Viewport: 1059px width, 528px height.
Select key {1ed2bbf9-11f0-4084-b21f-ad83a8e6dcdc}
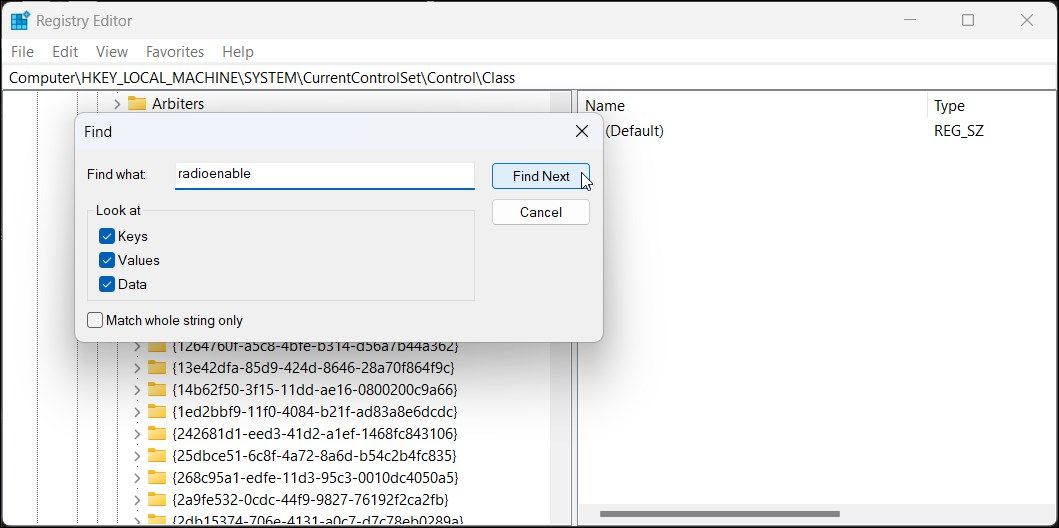tap(315, 411)
